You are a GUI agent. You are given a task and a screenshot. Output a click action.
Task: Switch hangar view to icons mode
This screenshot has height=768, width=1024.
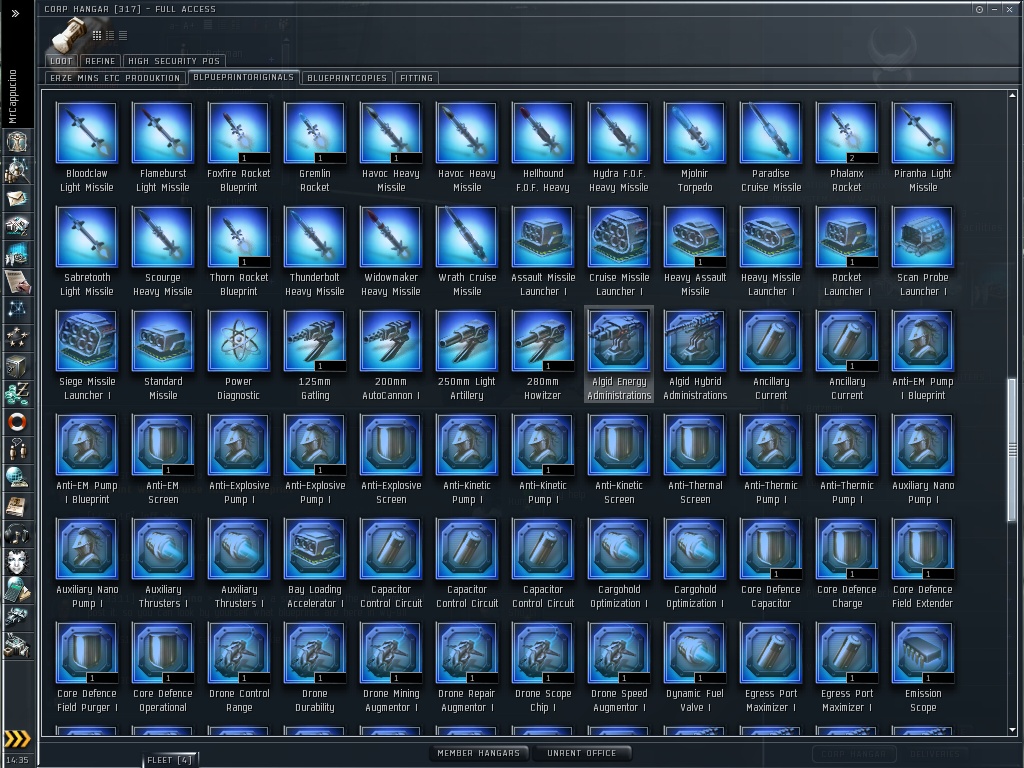point(97,35)
